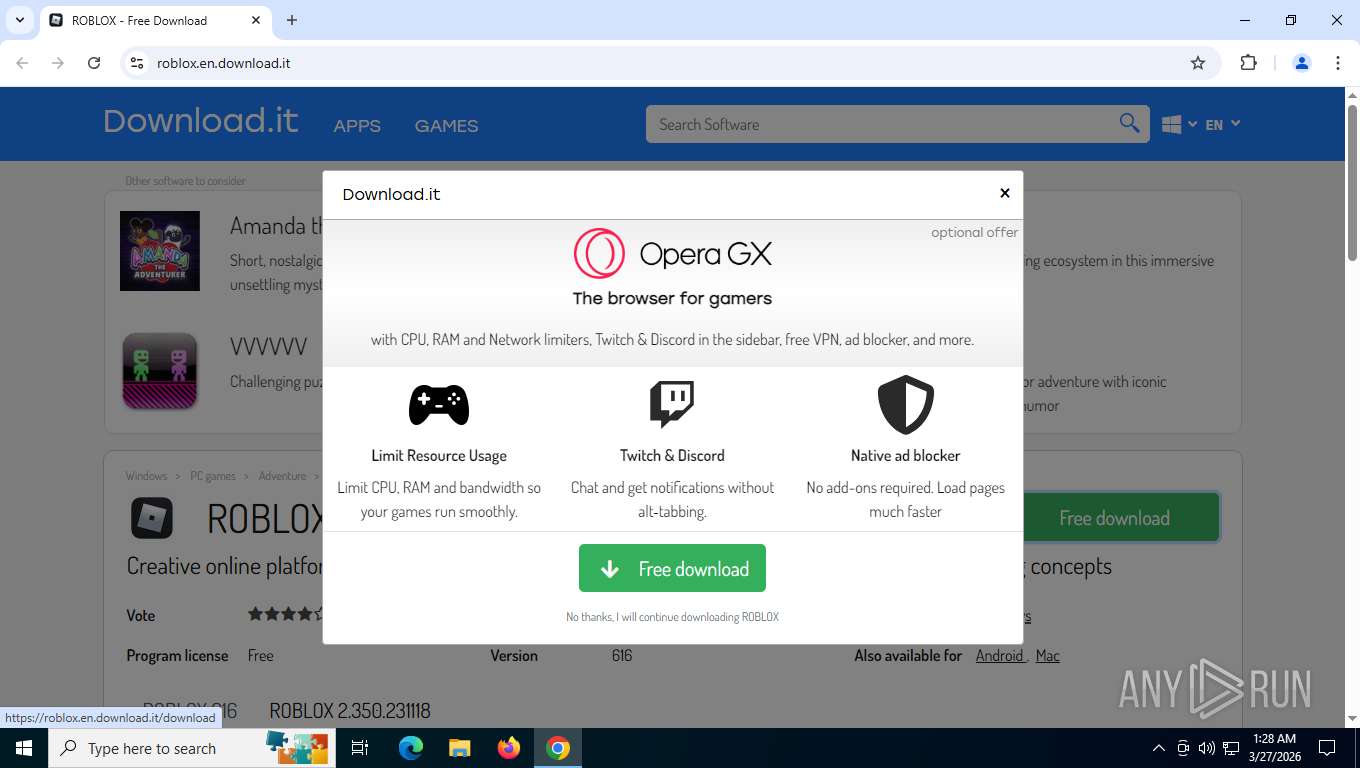
Task: Close the ROBLOX - Free Download tab
Action: 256,20
